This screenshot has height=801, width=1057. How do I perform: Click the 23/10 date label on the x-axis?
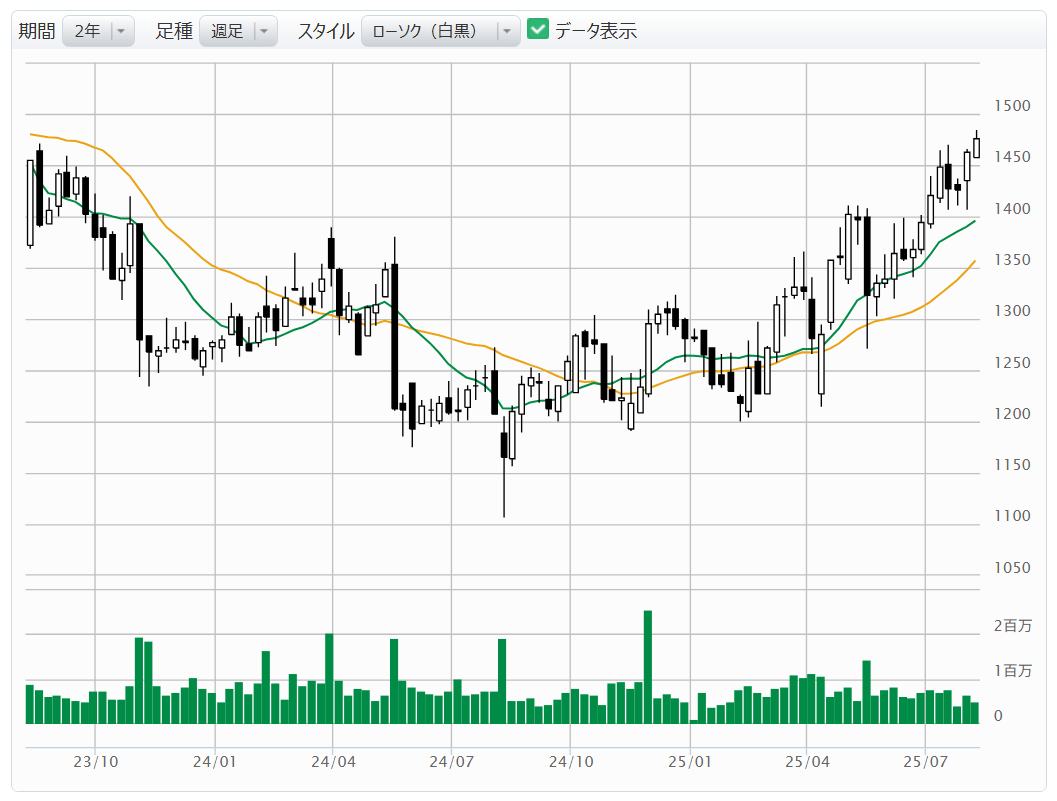pyautogui.click(x=96, y=761)
